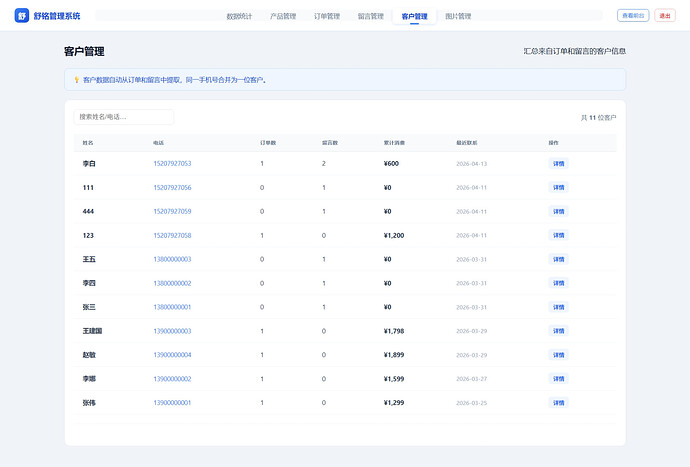This screenshot has width=690, height=467.
Task: Click the 退出 logout button
Action: 664,16
